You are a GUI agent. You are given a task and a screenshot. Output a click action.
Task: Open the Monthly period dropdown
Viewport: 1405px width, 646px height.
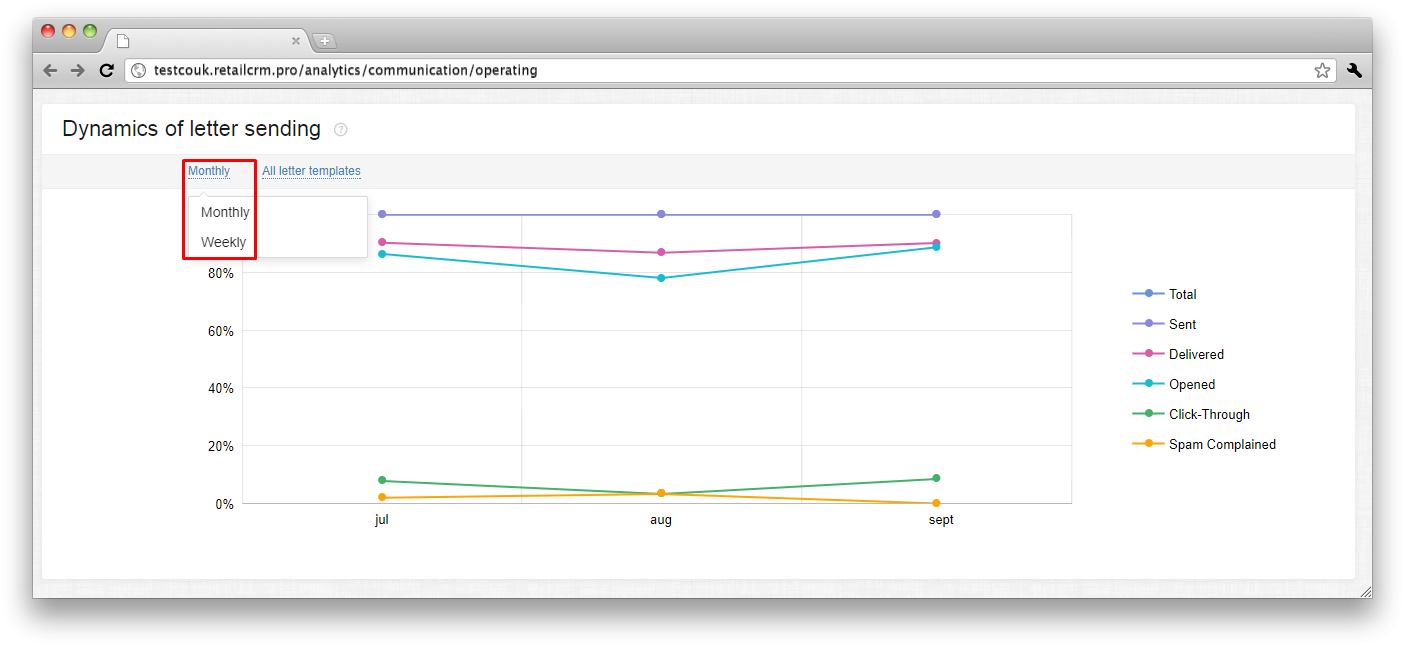pos(209,171)
